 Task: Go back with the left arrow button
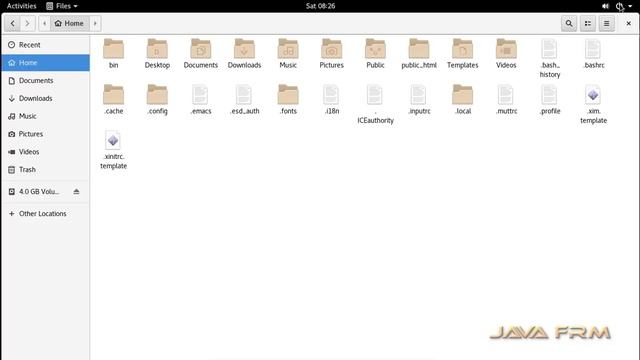point(13,24)
